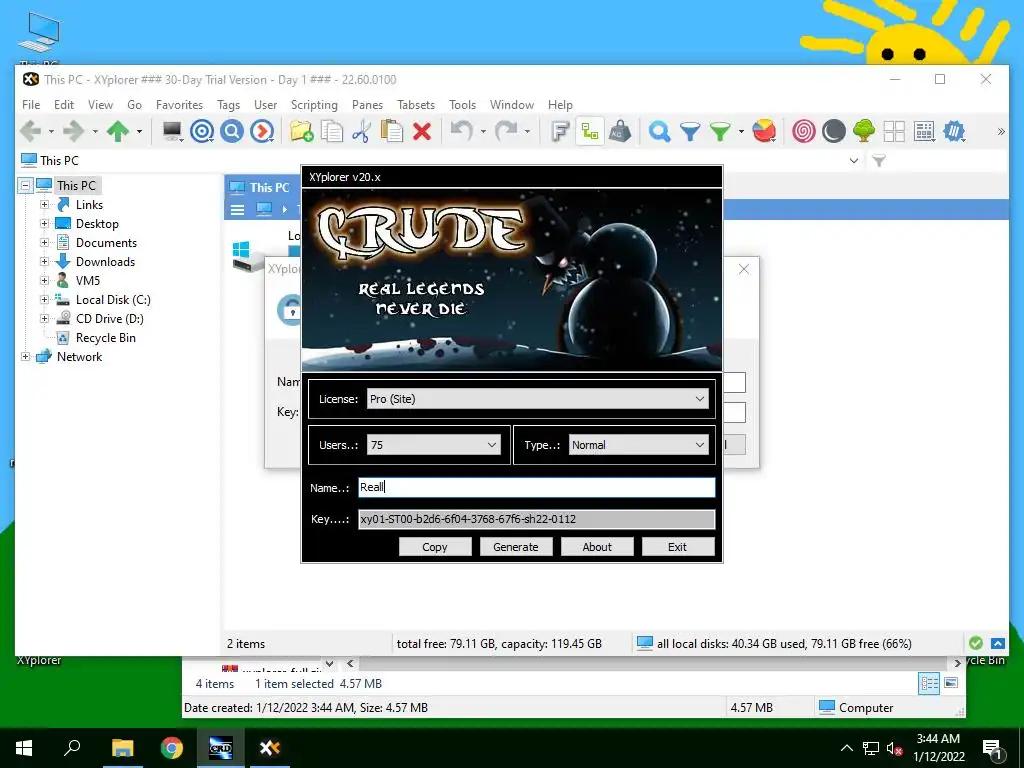The image size is (1024, 768).
Task: Click the taskbar Search magnifier
Action: (x=72, y=748)
